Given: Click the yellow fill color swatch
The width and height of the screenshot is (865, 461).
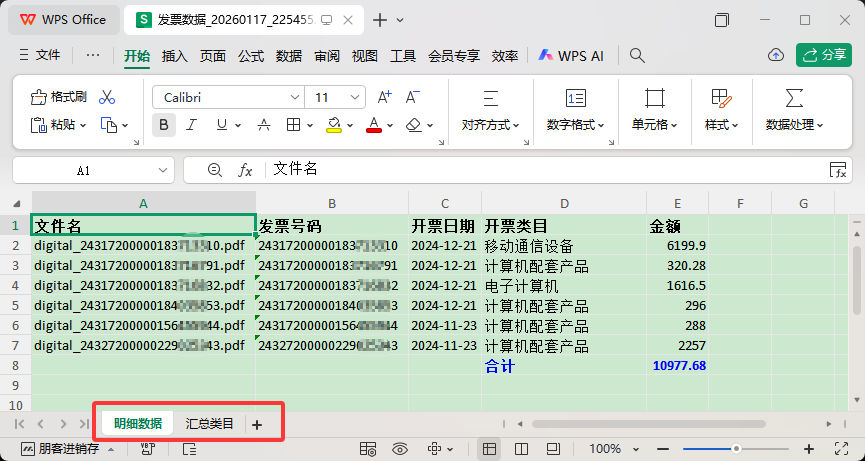Looking at the screenshot, I should pos(334,125).
